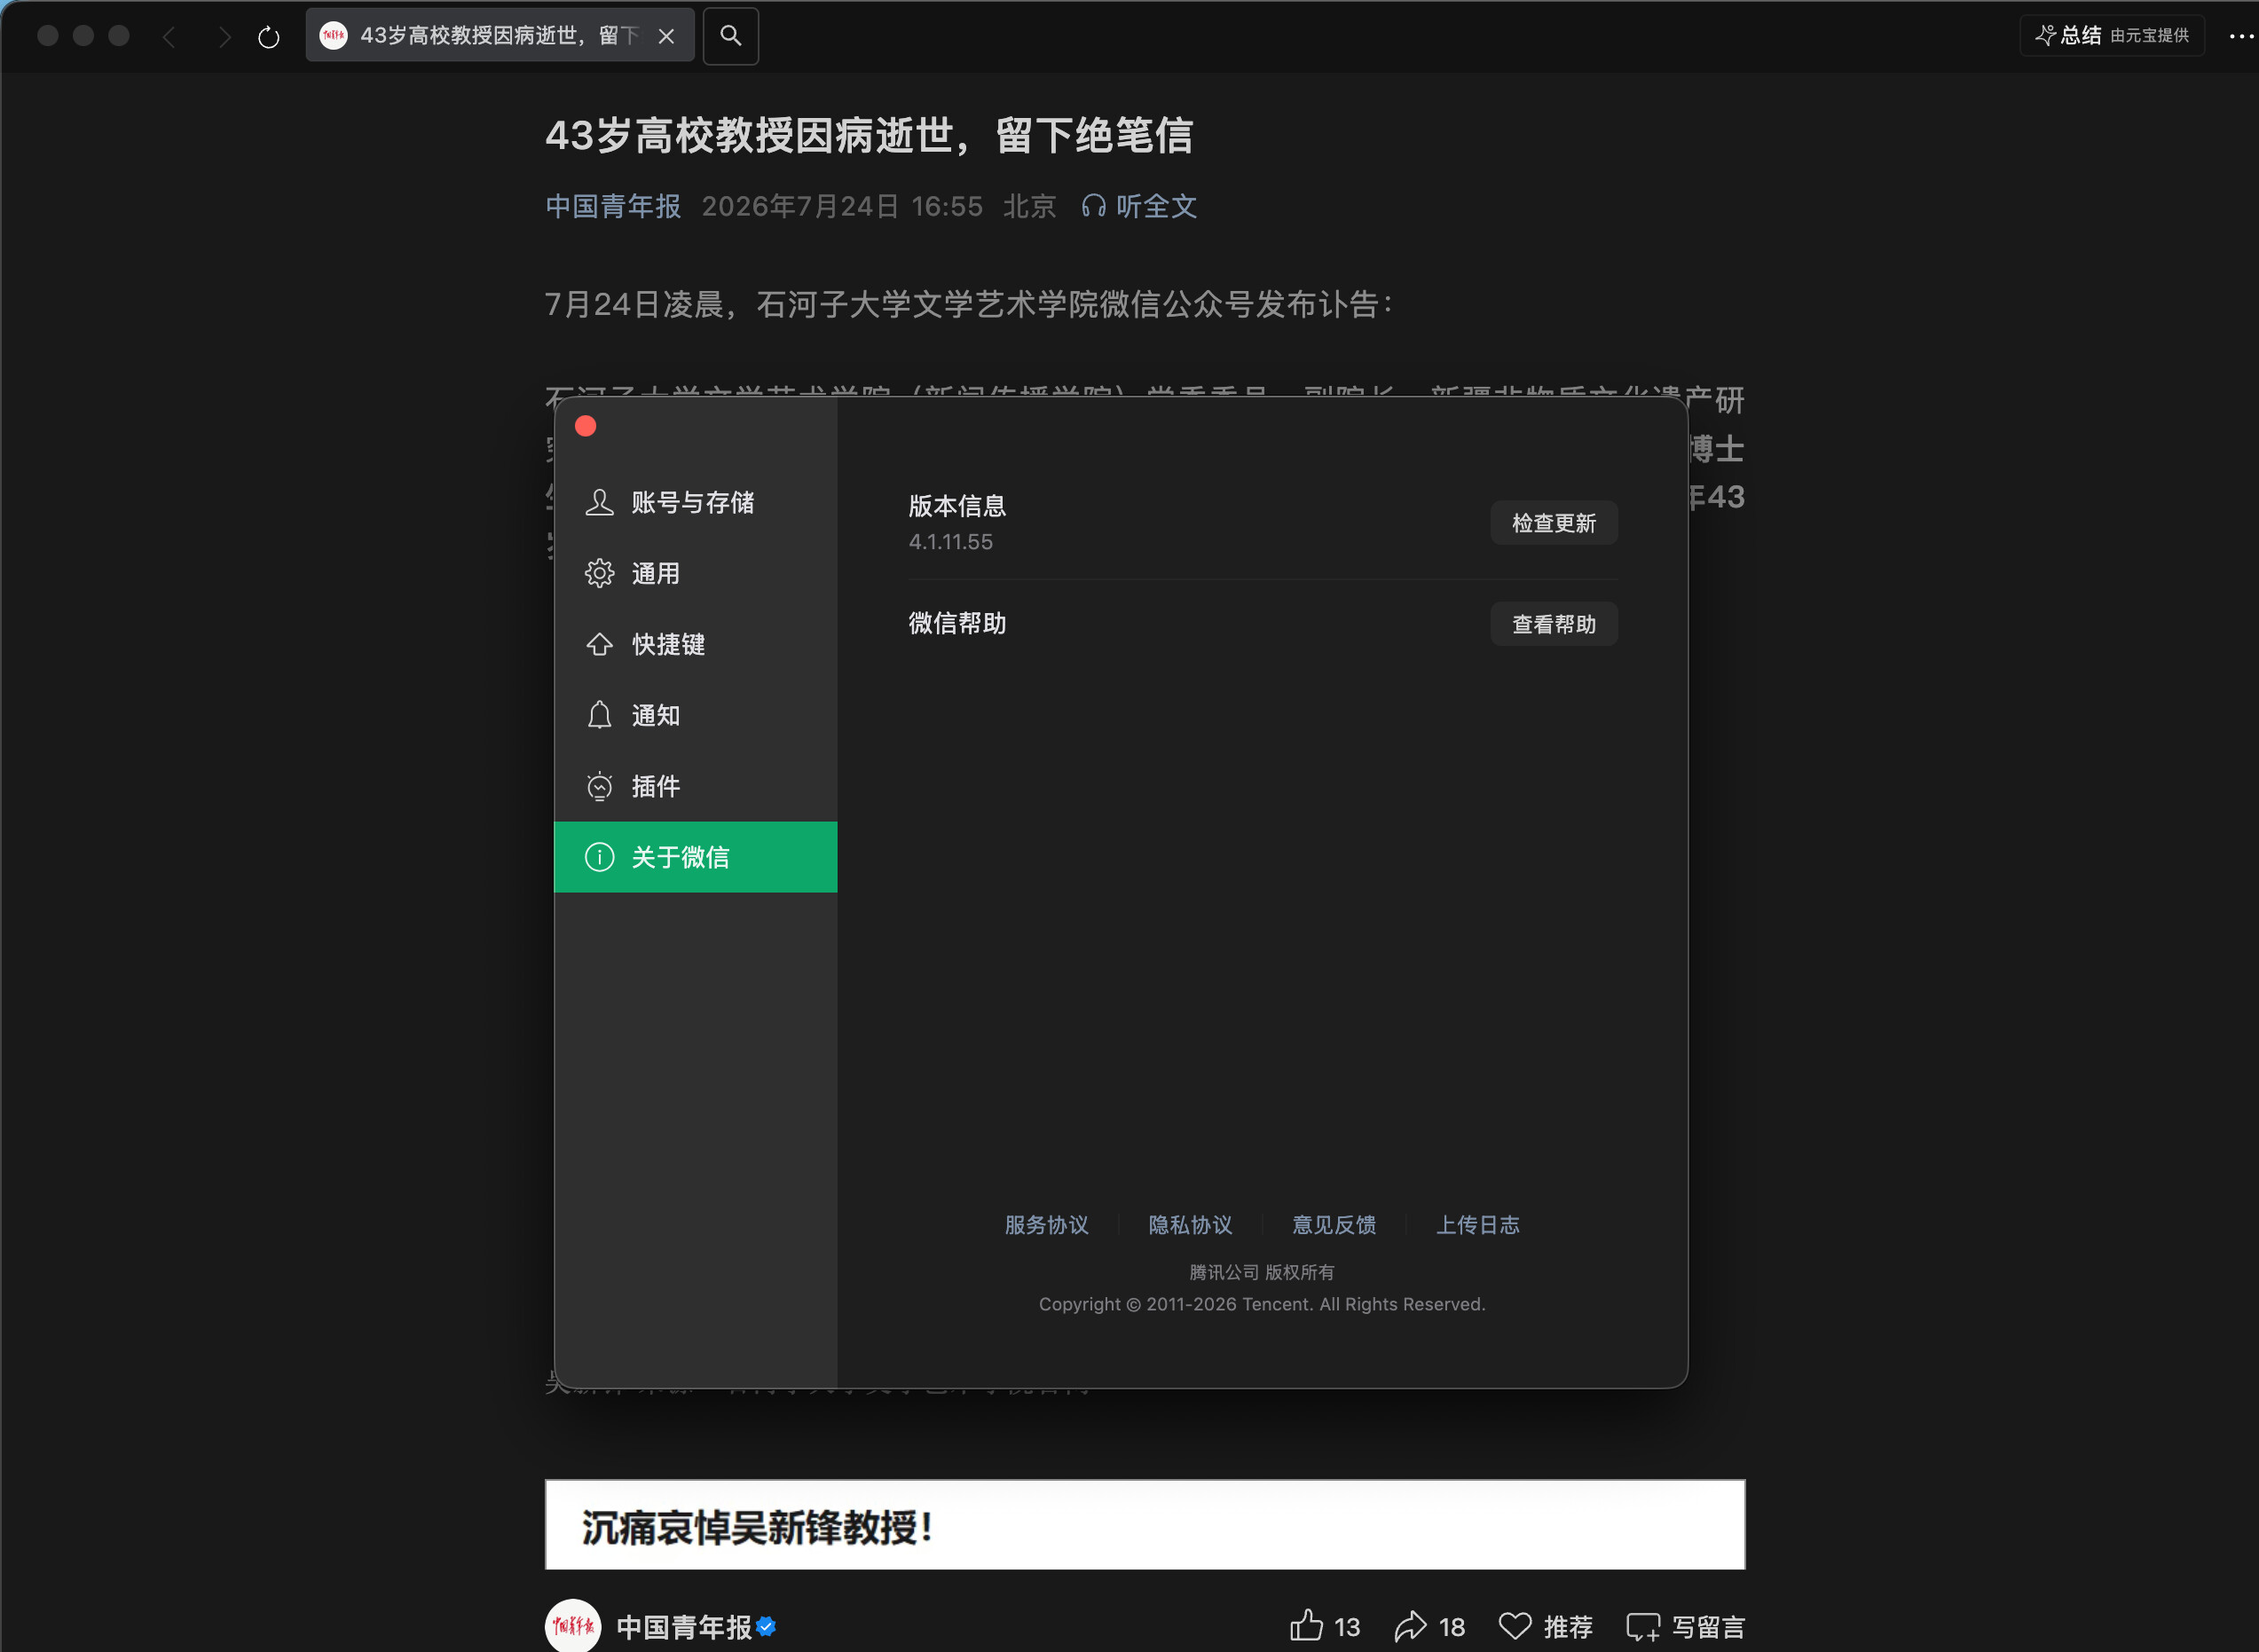
Task: Click the plugin icon beside 插件
Action: tap(599, 786)
